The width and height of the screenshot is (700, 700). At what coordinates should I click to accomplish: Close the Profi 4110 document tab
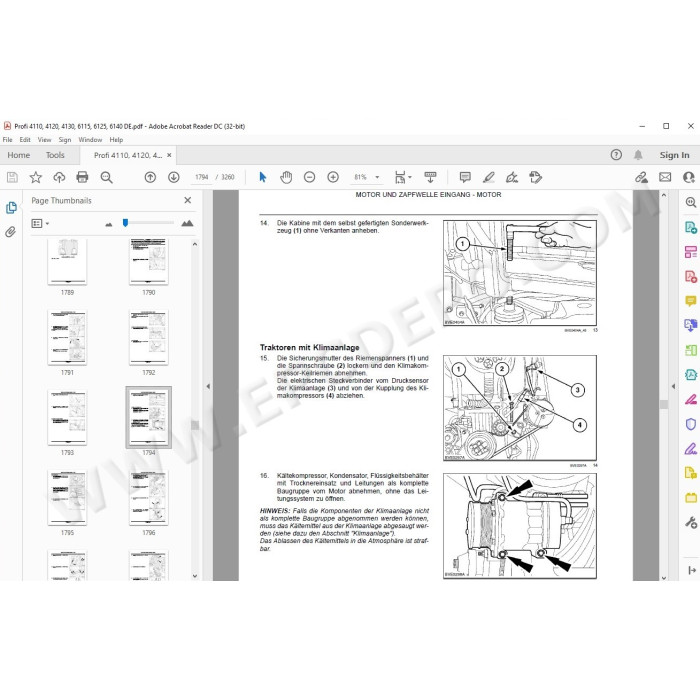tap(169, 155)
